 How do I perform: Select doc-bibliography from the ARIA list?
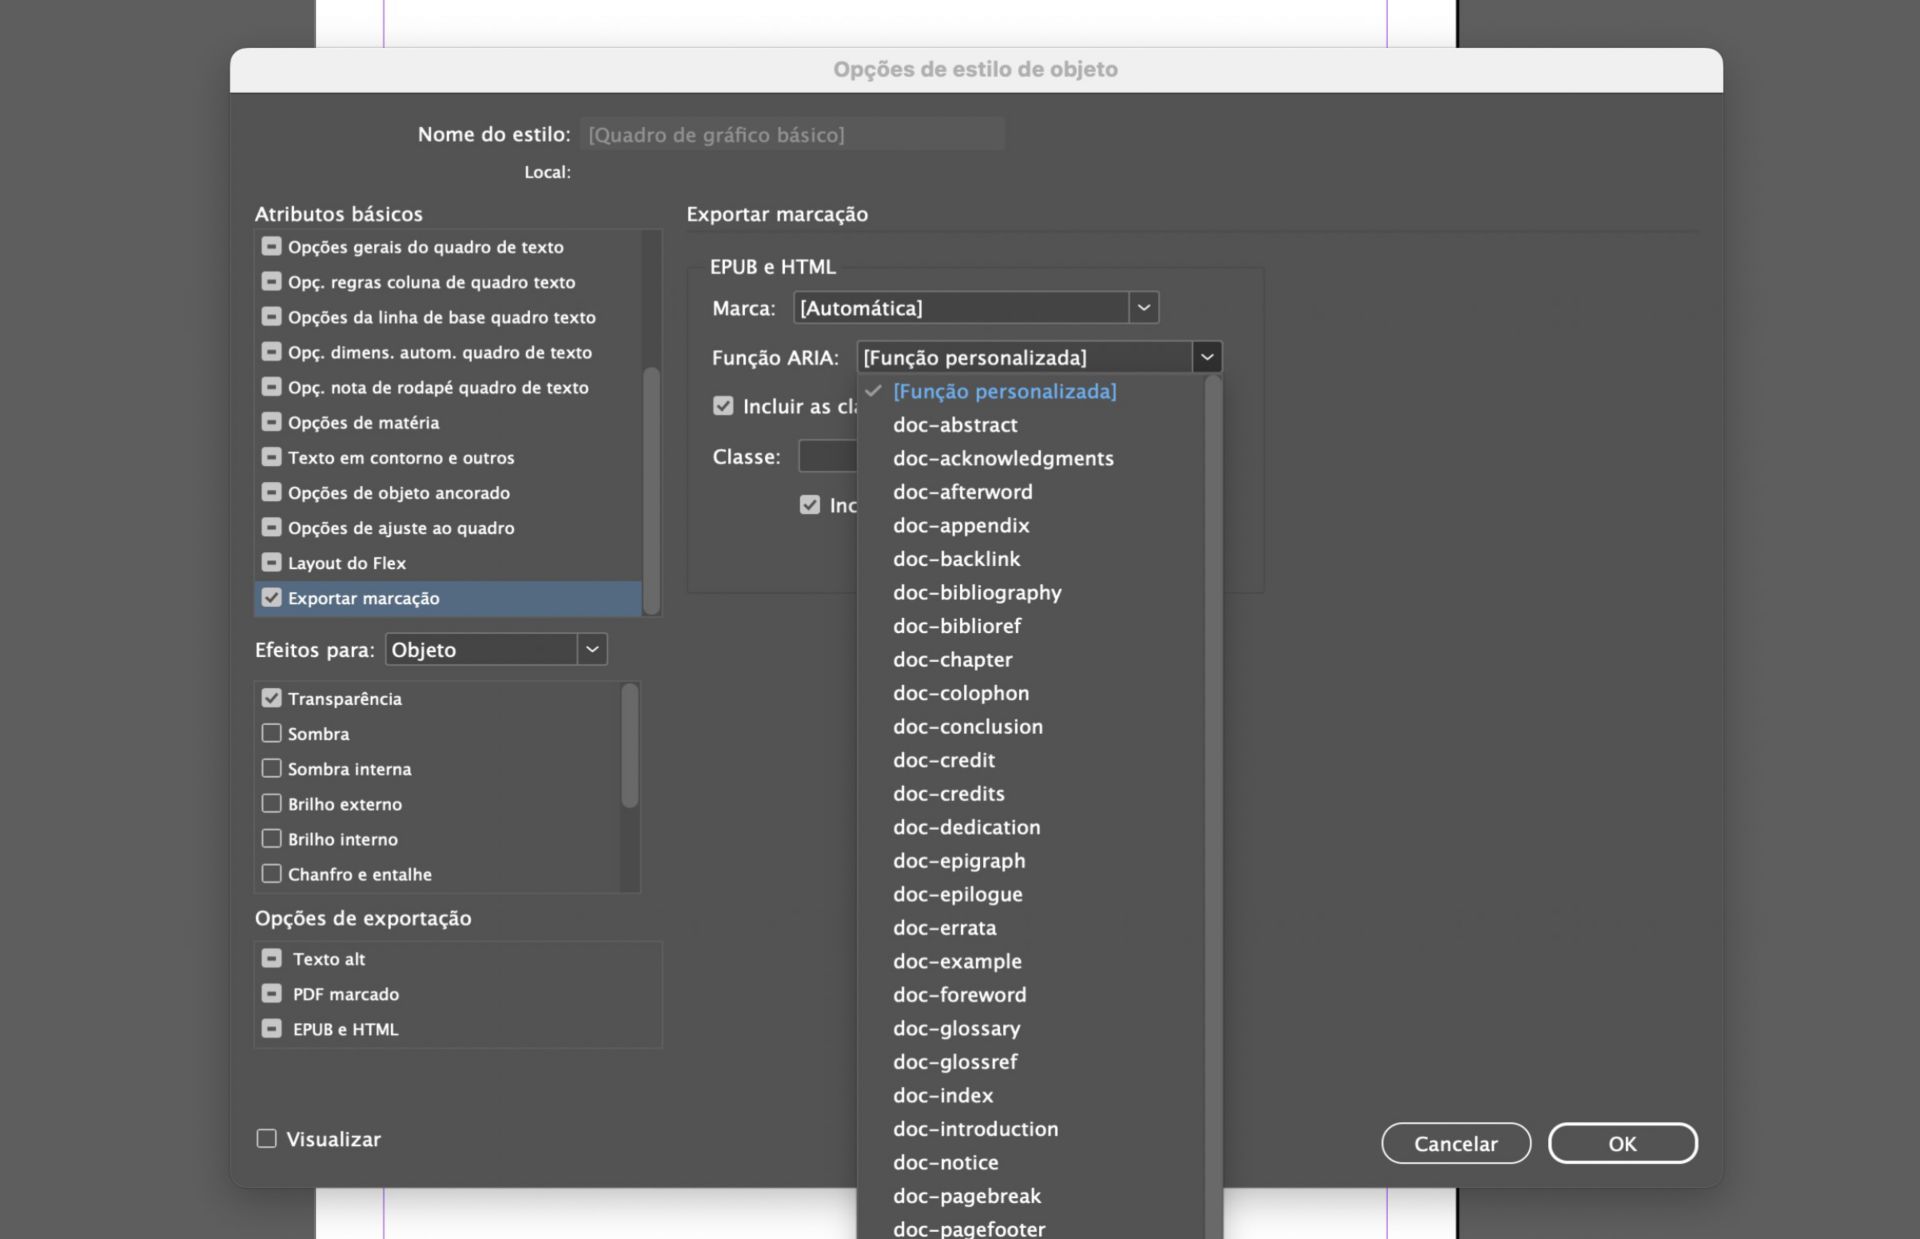976,592
